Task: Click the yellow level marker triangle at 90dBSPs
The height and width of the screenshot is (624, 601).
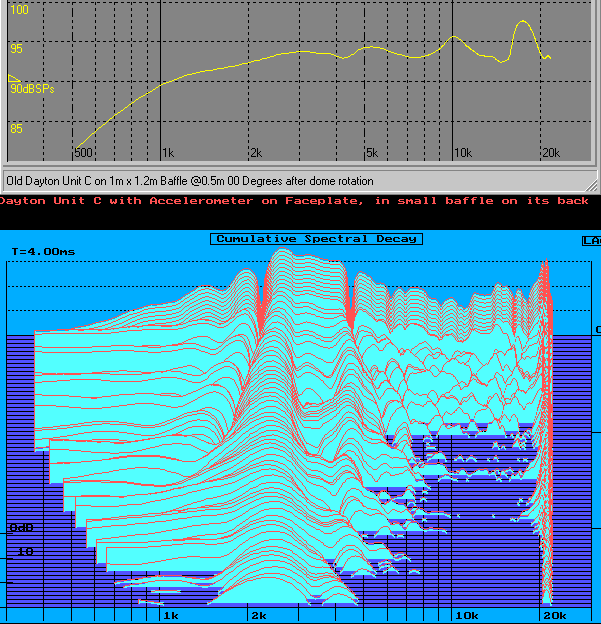Action: click(13, 78)
